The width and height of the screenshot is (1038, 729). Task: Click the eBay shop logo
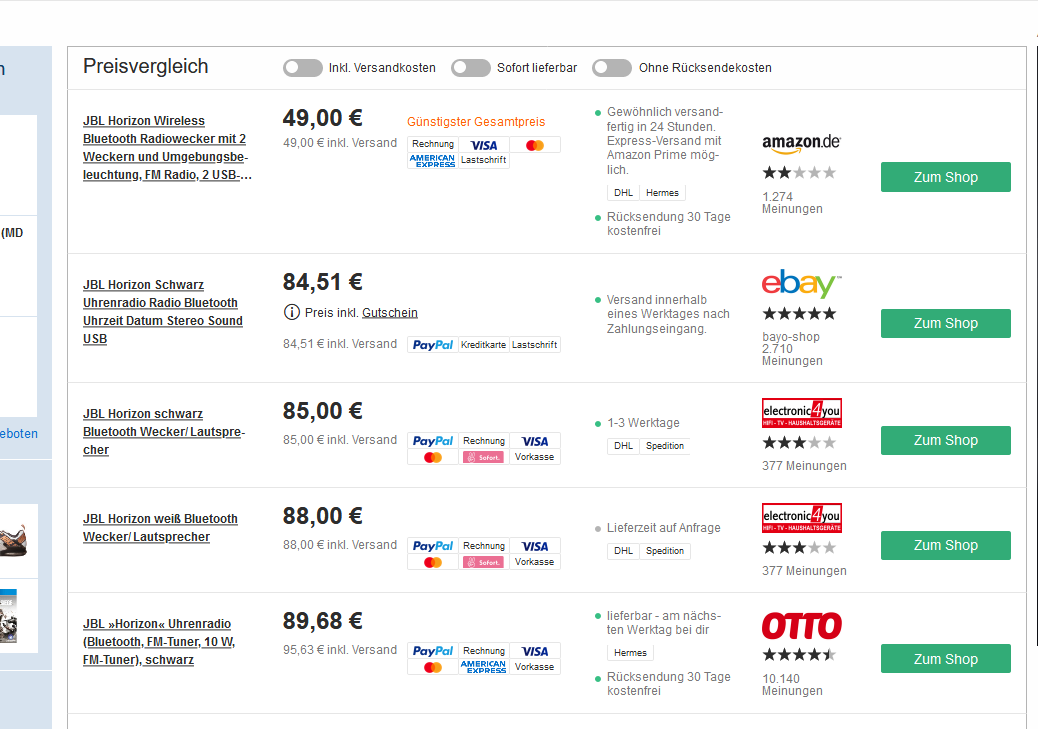[801, 285]
